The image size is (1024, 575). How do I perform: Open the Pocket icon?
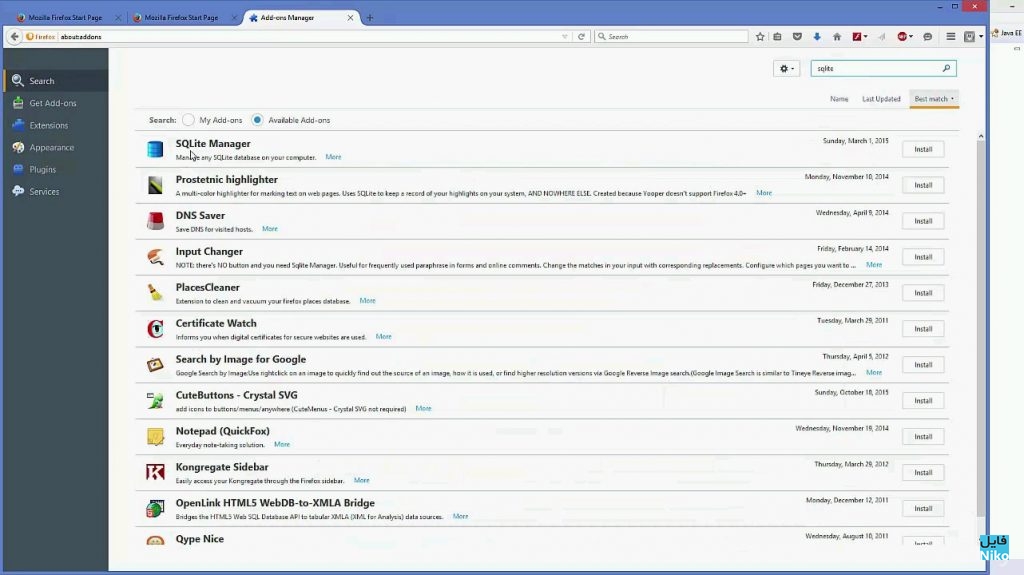[x=797, y=37]
